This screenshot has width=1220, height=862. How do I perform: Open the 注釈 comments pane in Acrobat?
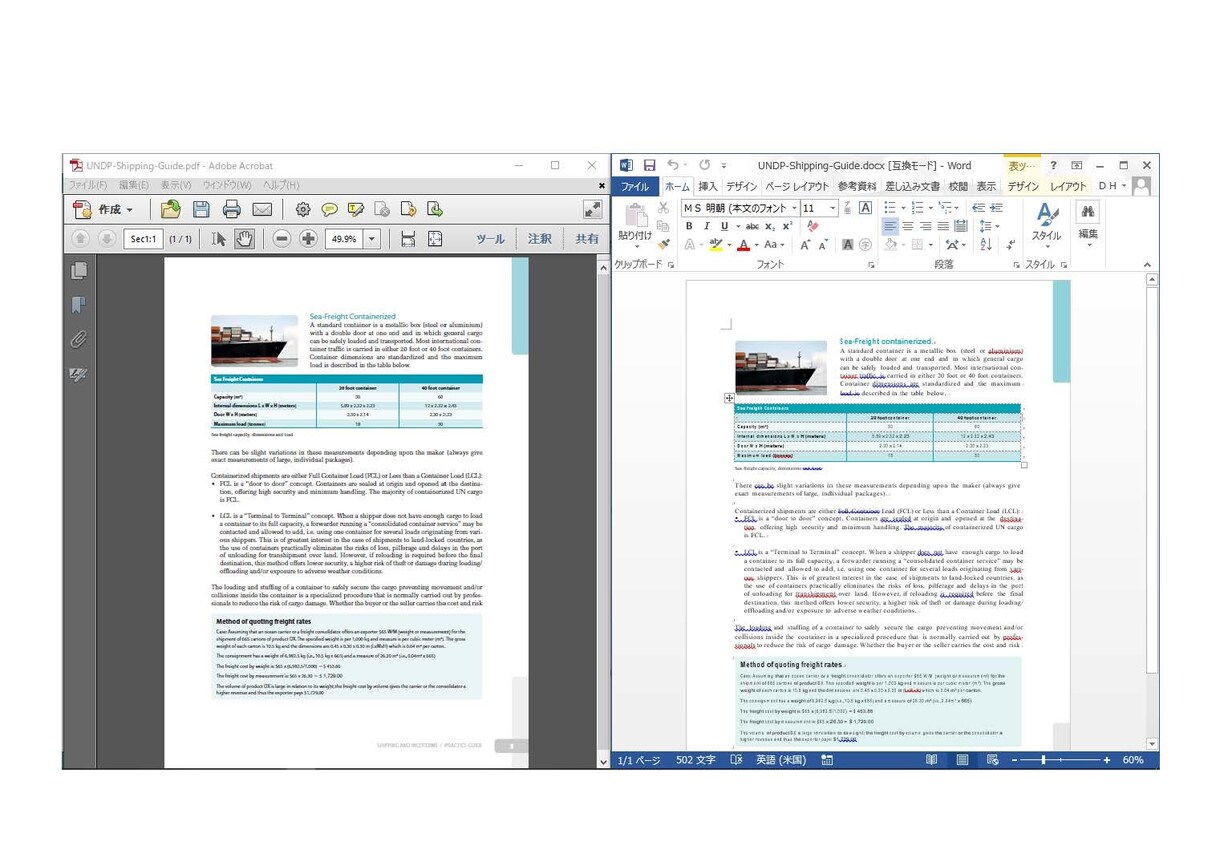(x=539, y=239)
